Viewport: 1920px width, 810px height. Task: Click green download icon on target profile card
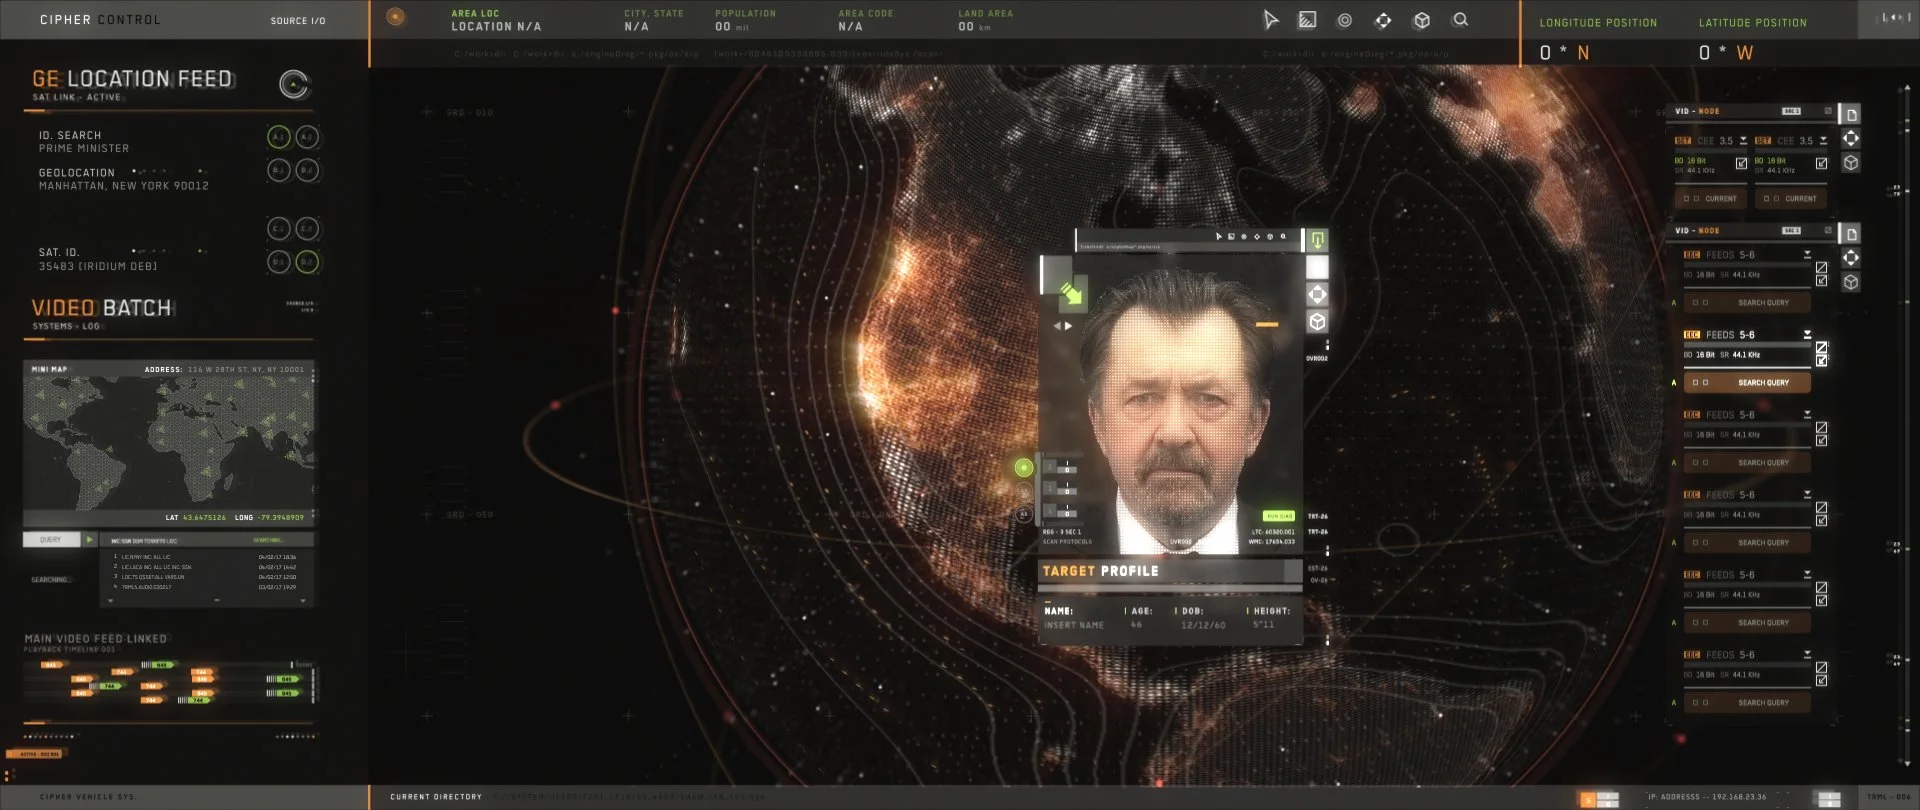click(x=1317, y=240)
